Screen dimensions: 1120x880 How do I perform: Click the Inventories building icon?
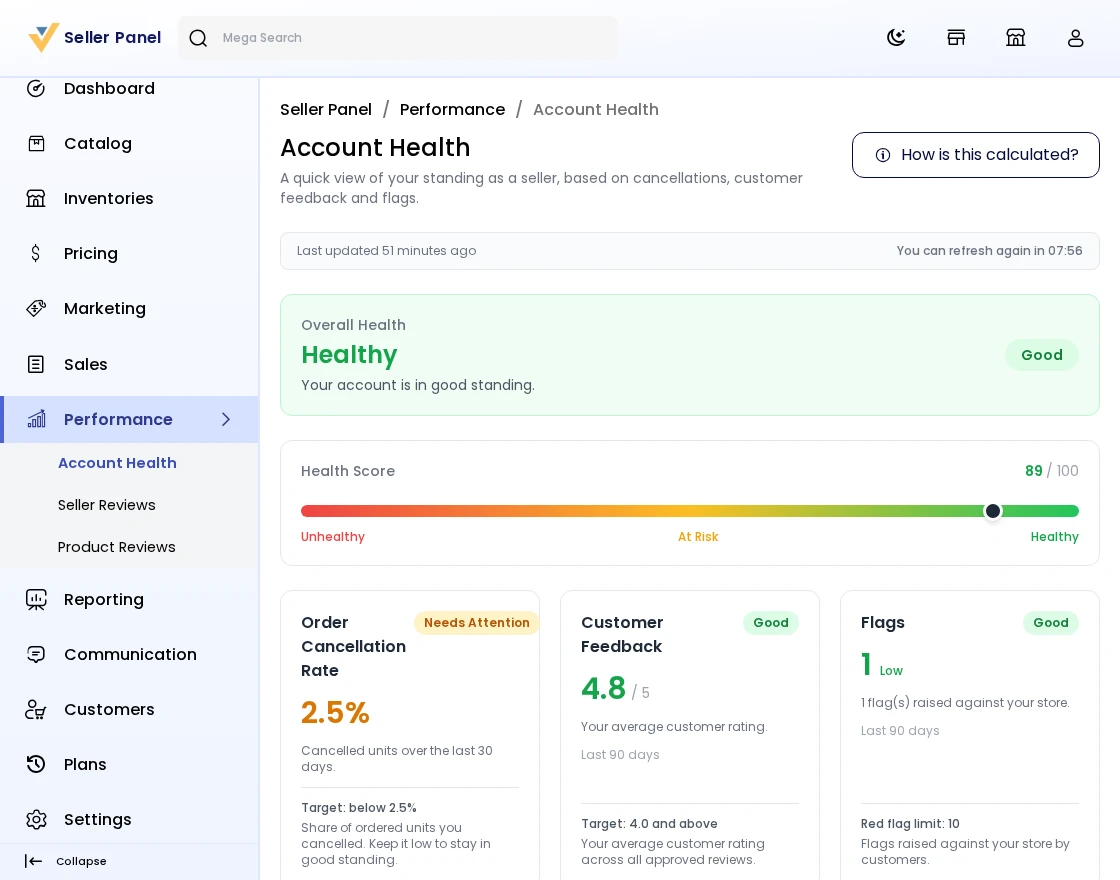coord(36,199)
